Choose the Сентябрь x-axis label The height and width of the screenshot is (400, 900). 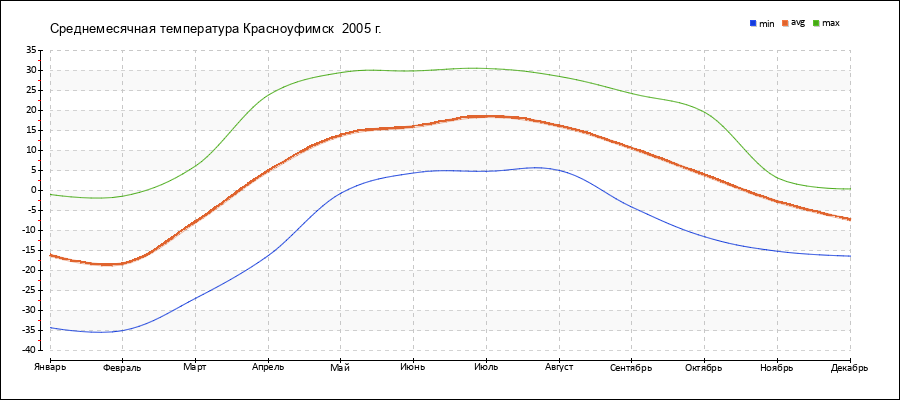tap(631, 367)
